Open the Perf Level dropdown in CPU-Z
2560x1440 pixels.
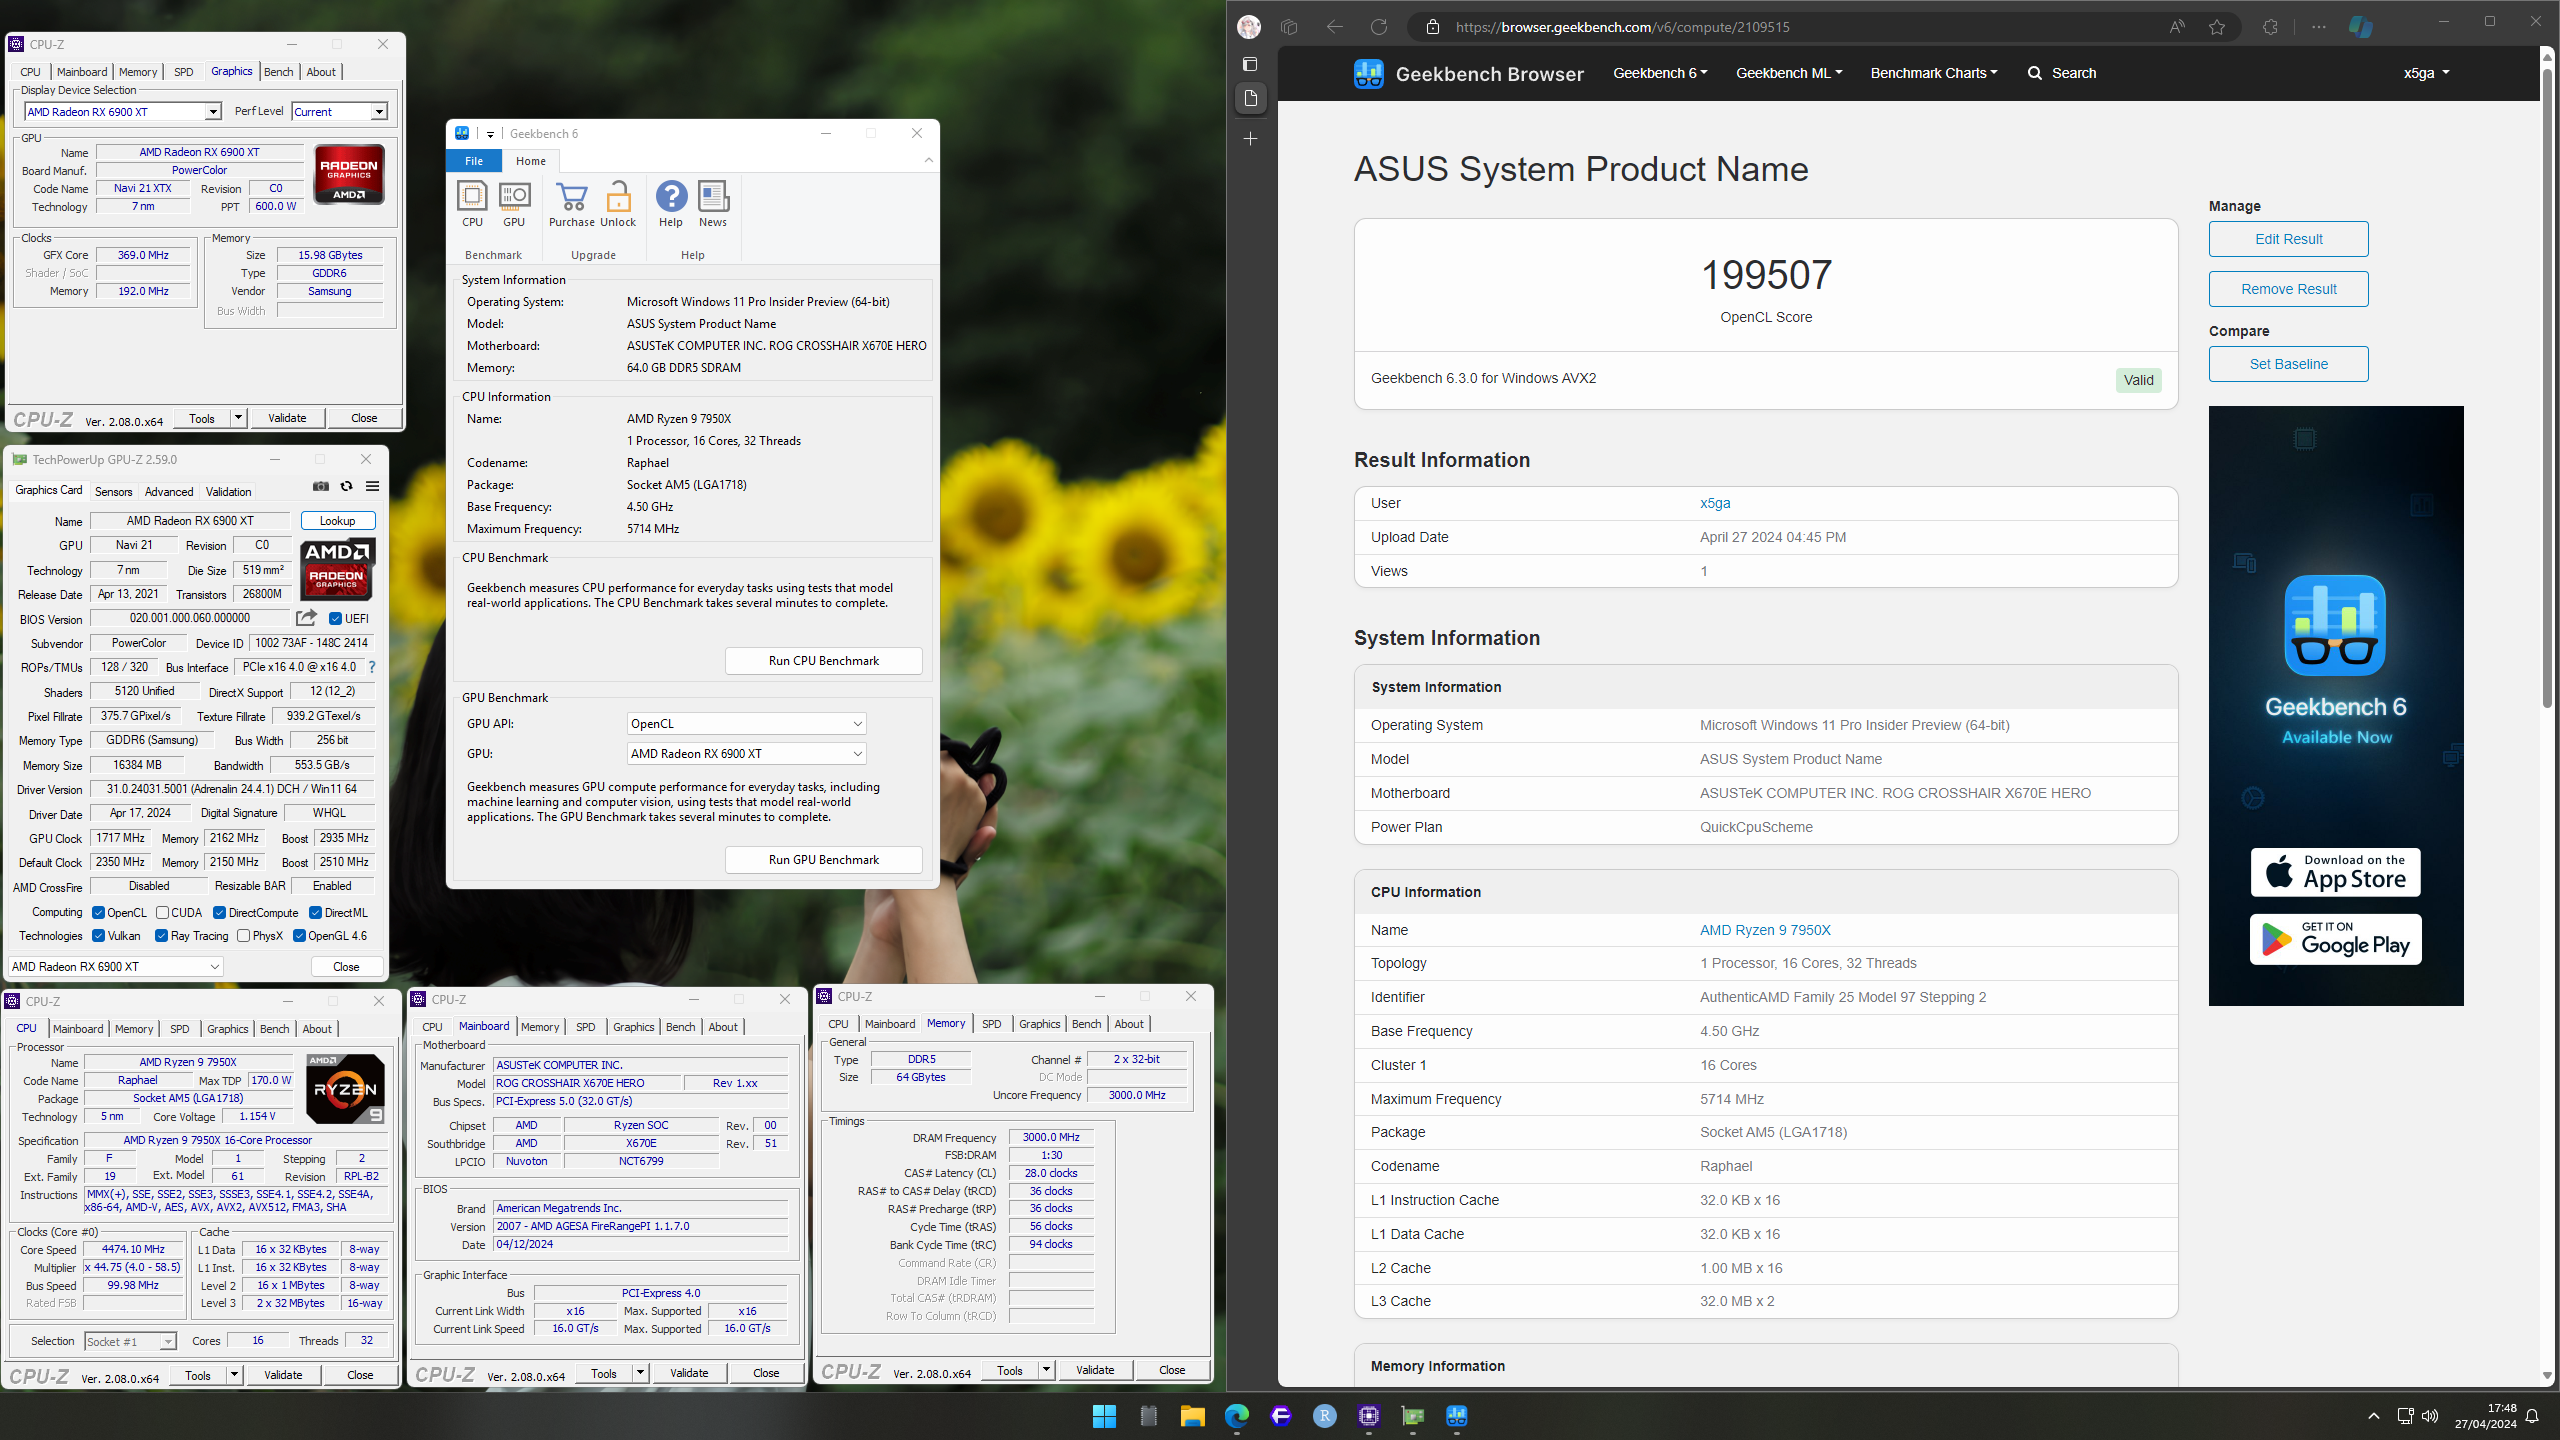click(x=339, y=112)
